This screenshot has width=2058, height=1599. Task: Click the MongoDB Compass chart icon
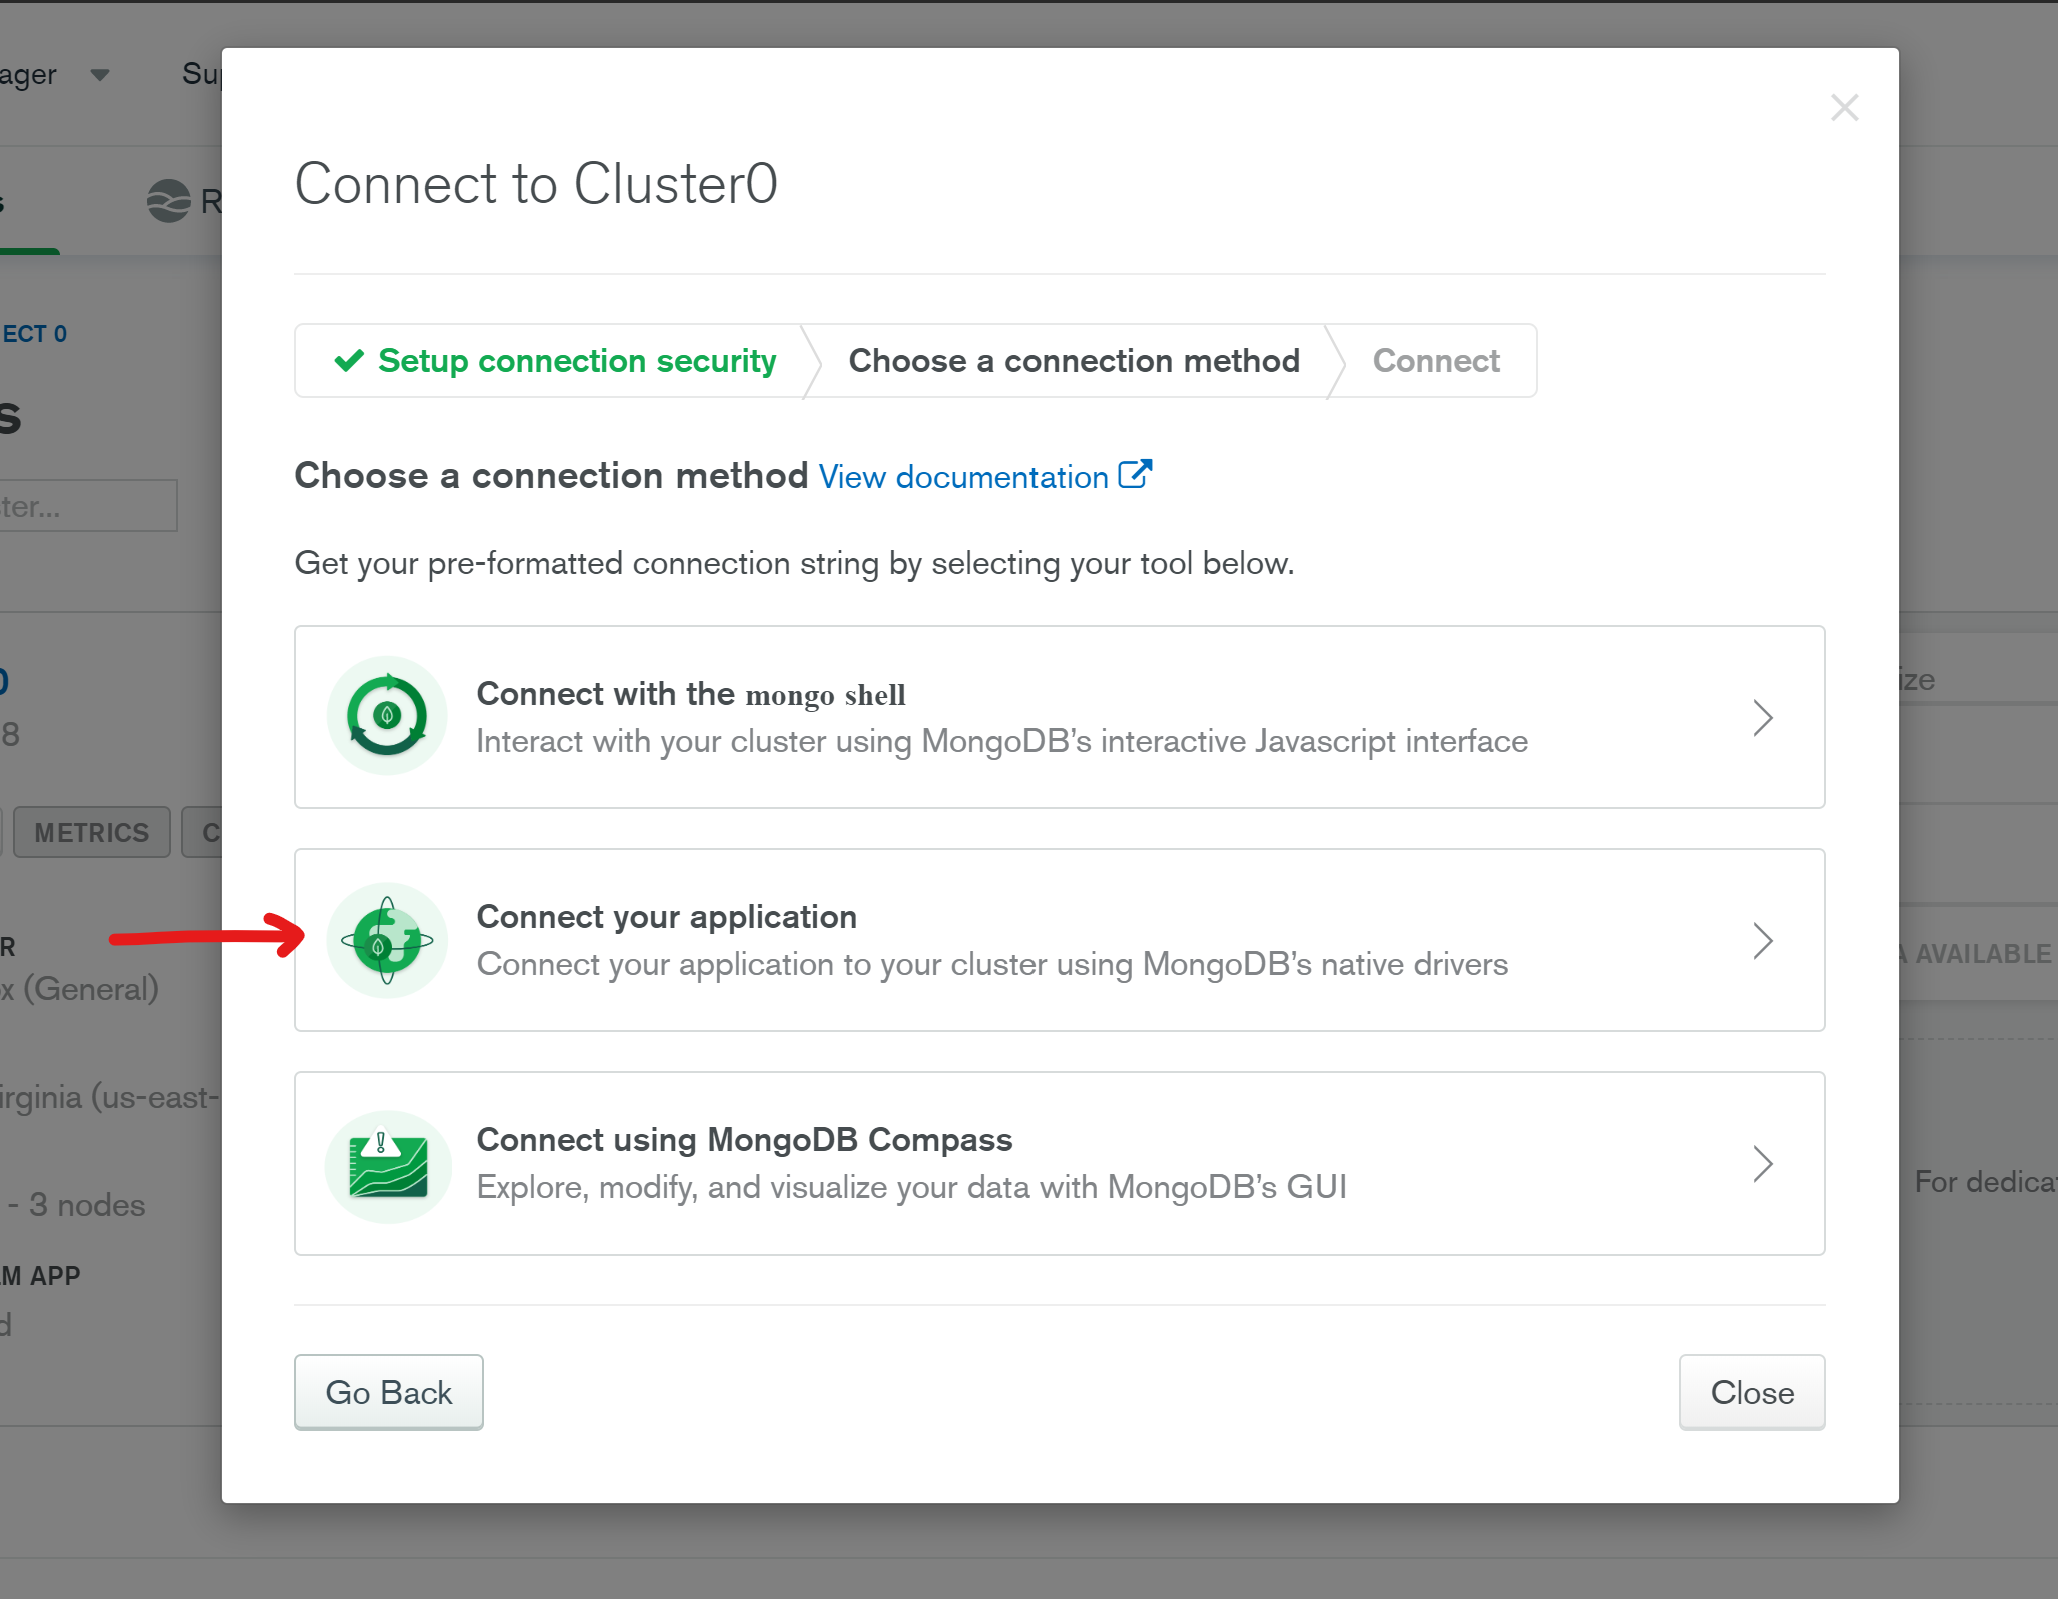388,1166
